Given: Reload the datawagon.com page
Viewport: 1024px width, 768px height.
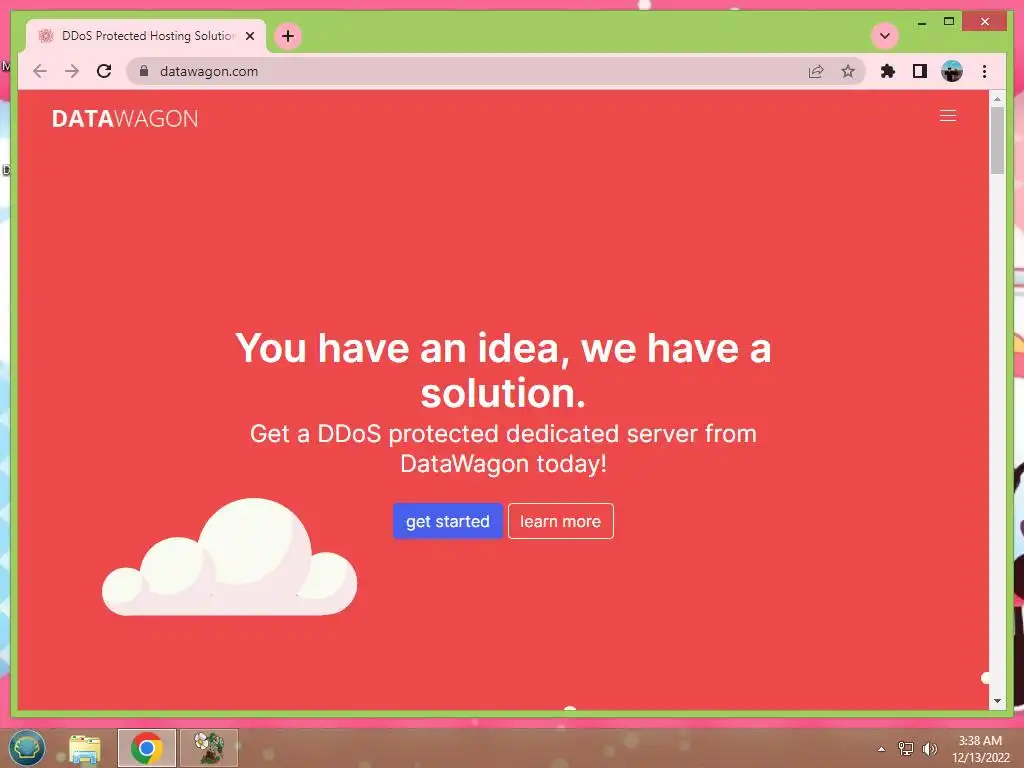Looking at the screenshot, I should pyautogui.click(x=104, y=71).
